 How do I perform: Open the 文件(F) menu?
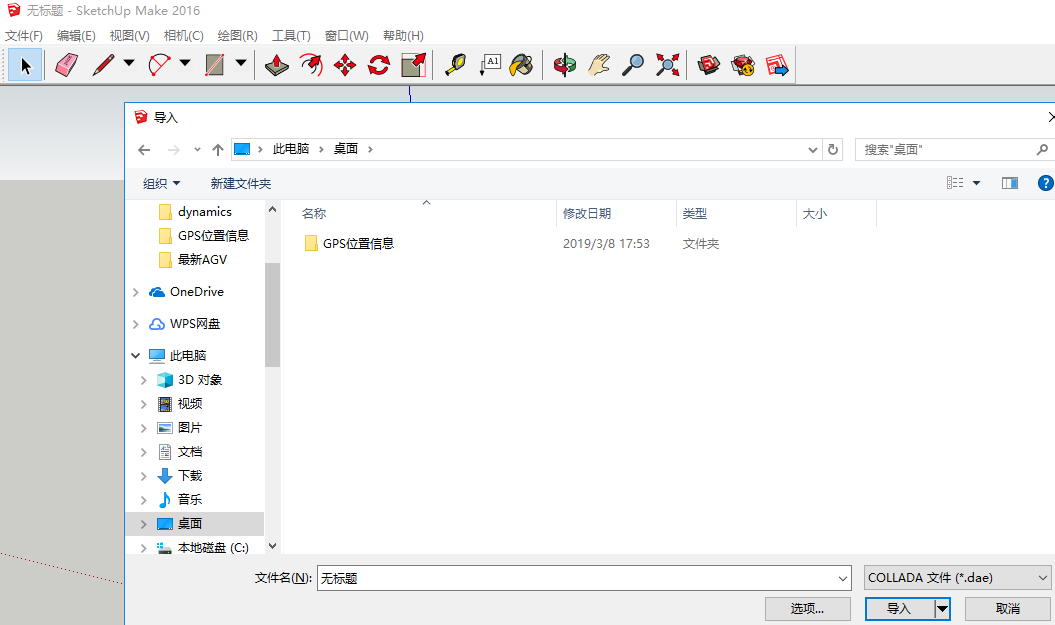click(x=24, y=36)
